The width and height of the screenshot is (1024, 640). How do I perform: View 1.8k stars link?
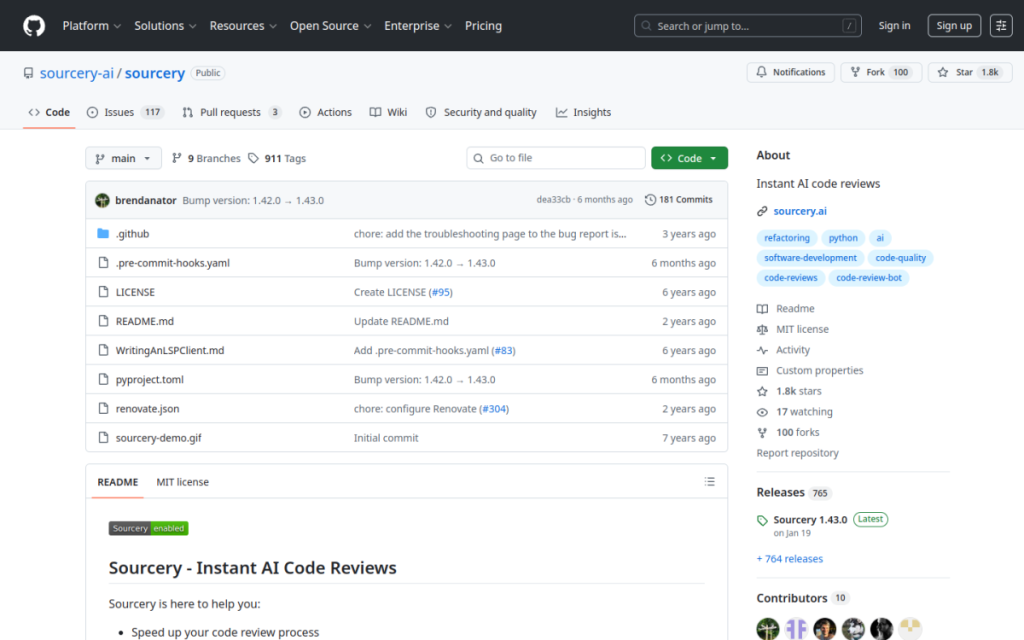[x=790, y=391]
